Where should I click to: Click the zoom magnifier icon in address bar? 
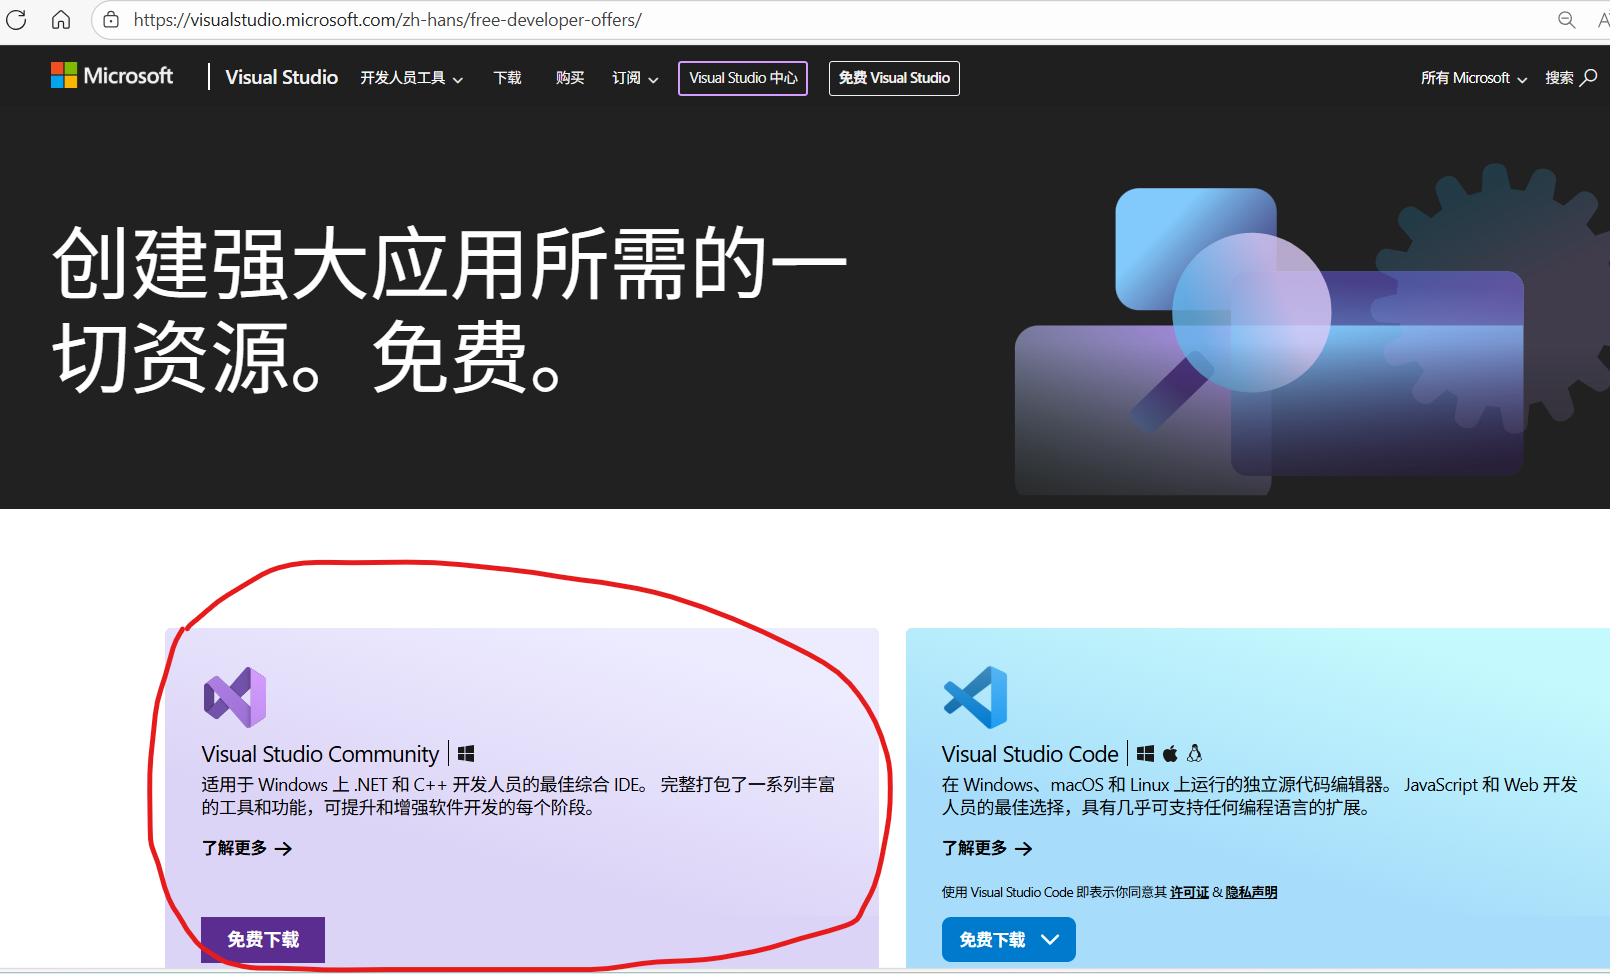(x=1566, y=20)
